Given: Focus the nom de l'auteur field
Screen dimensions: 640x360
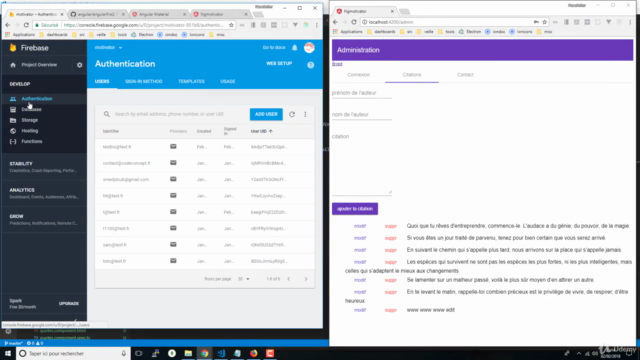Looking at the screenshot, I should tap(362, 115).
